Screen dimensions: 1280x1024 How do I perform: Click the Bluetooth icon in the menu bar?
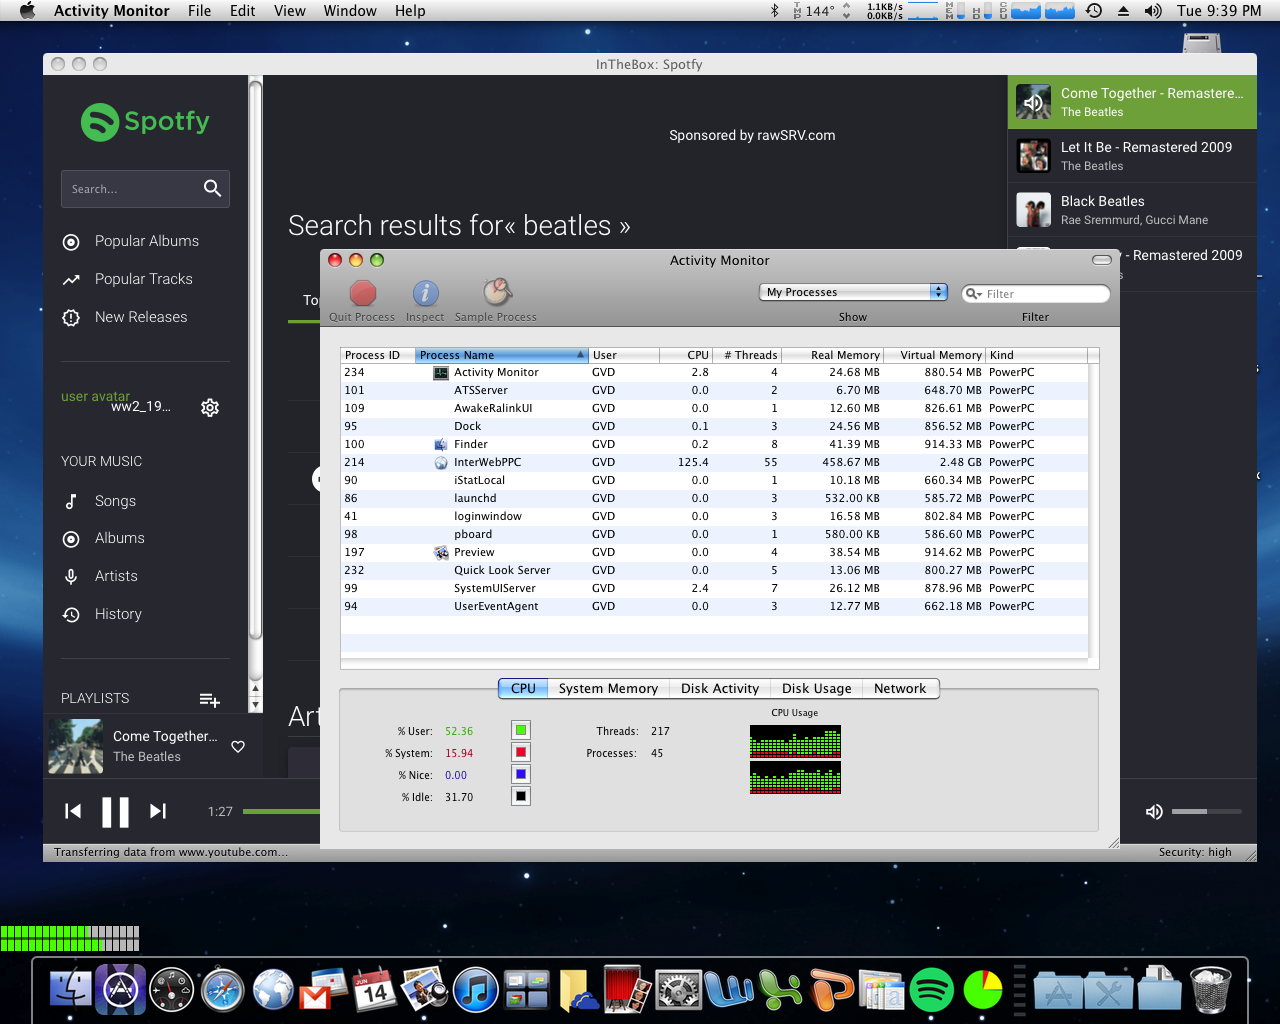tap(774, 11)
